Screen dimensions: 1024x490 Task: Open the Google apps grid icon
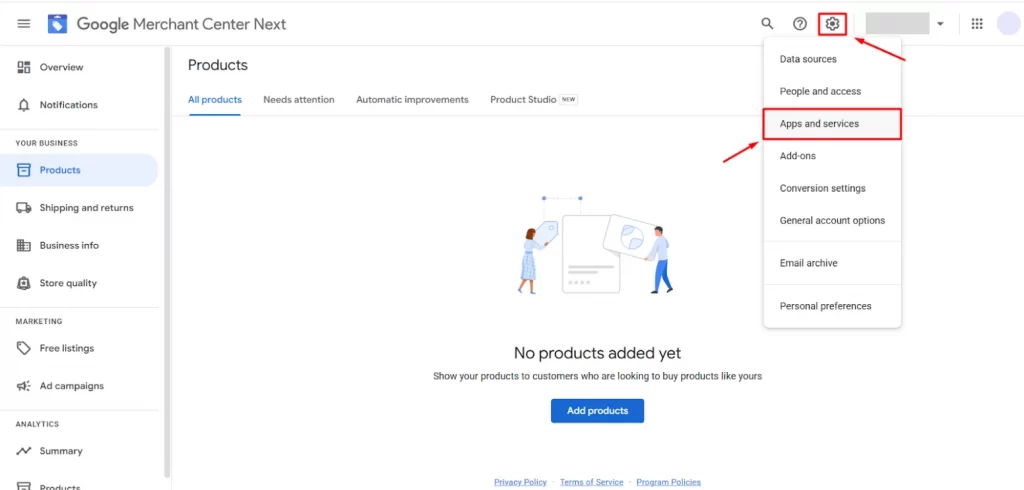click(977, 24)
